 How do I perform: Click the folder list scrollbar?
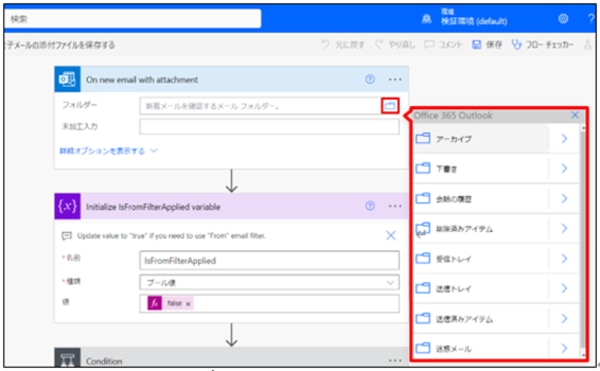pos(583,241)
